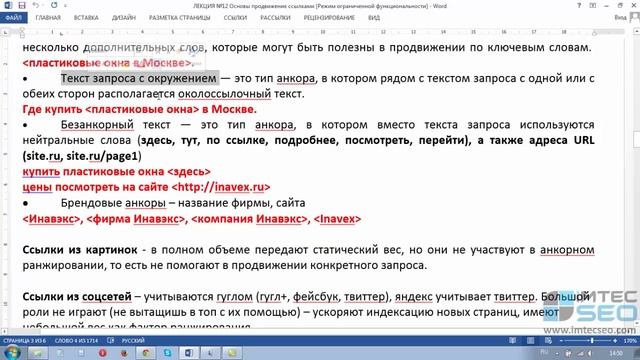640x360 pixels.
Task: Click the word 'околоссылочный' in the document
Action: [x=224, y=94]
